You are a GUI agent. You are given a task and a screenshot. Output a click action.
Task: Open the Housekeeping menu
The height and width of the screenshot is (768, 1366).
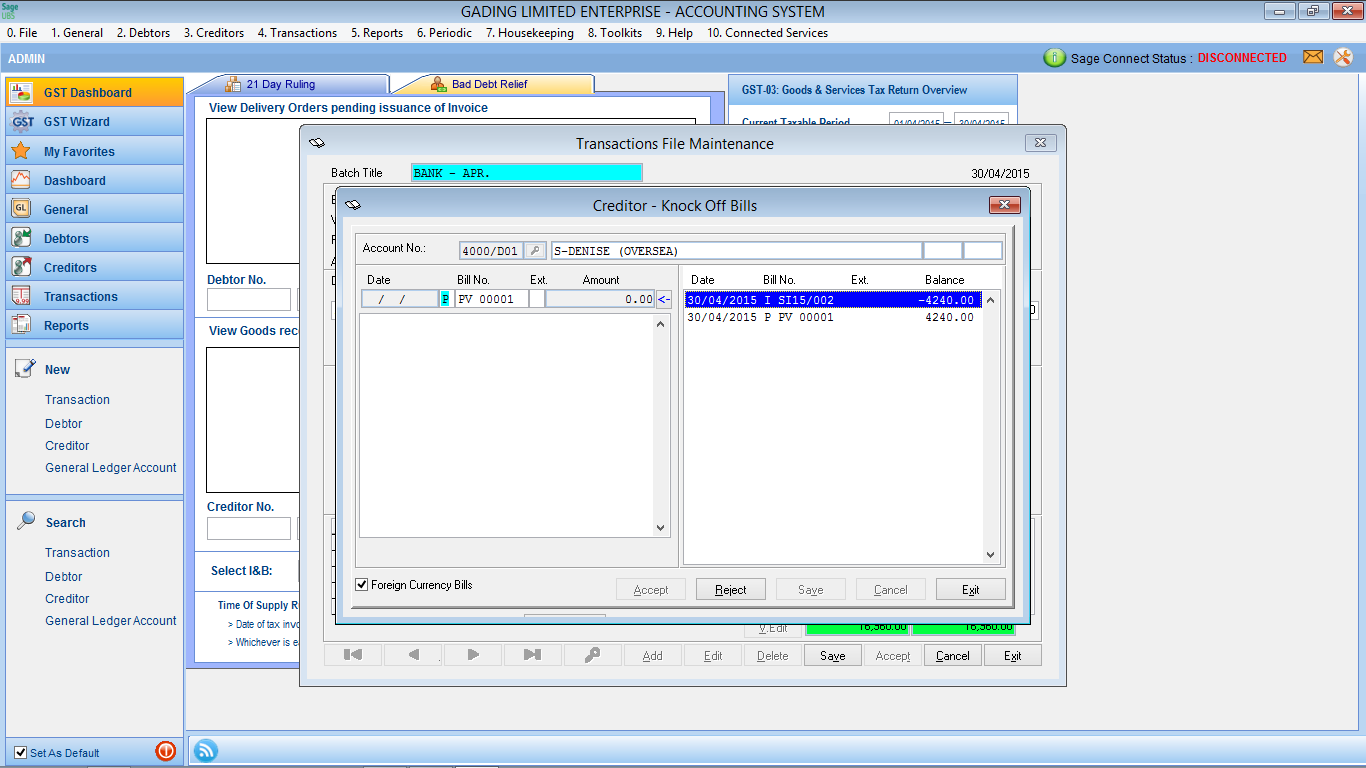coord(530,33)
